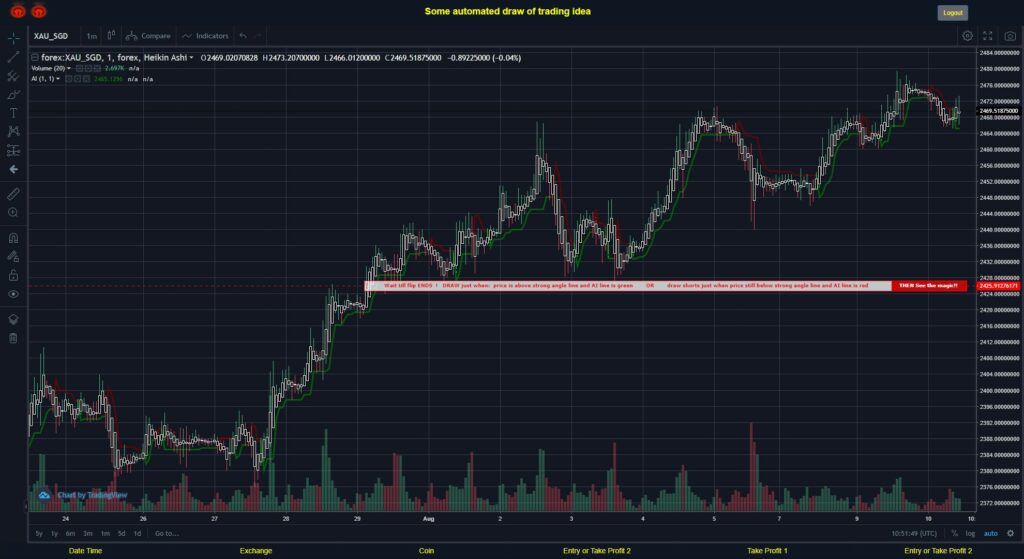Collapse the indicator legend box

click(35, 57)
